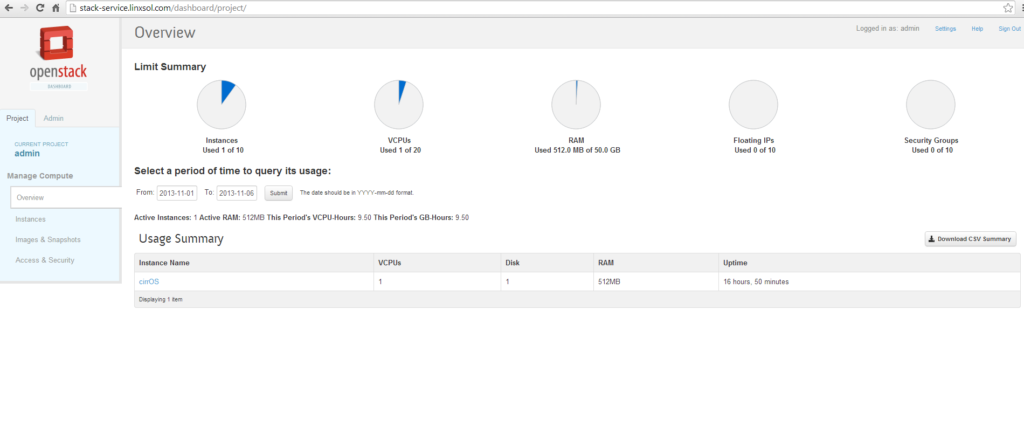
Task: Click the Manage Compute heading
Action: pos(40,176)
